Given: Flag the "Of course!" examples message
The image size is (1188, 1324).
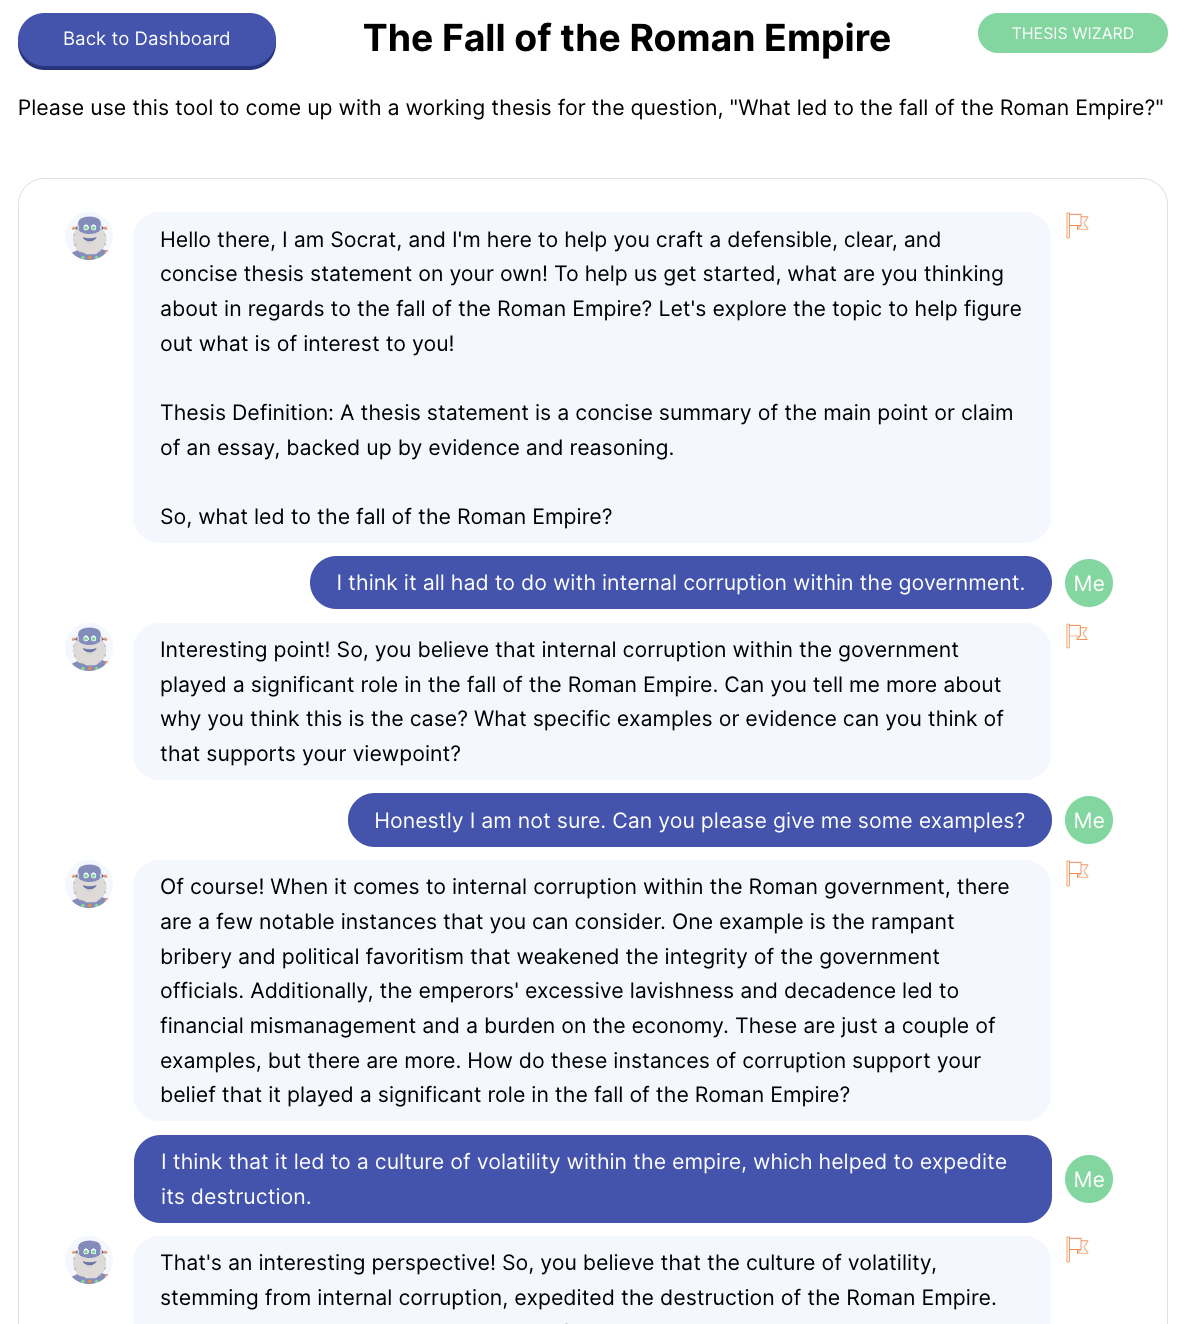Looking at the screenshot, I should [x=1076, y=873].
